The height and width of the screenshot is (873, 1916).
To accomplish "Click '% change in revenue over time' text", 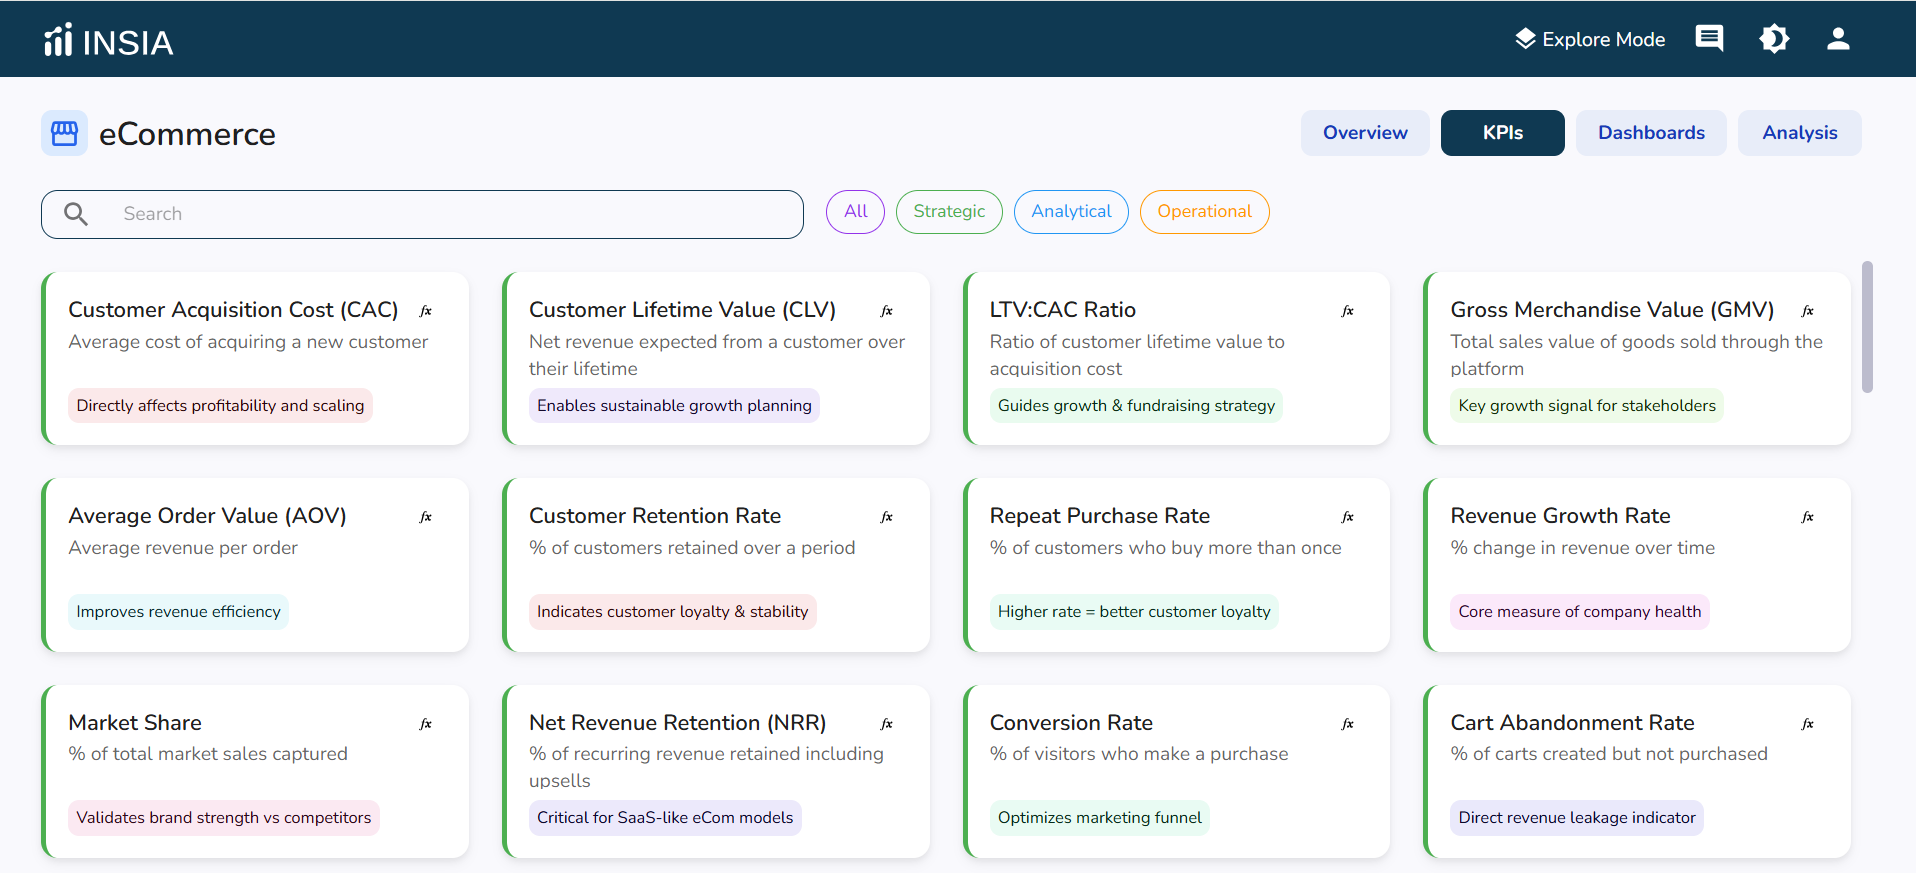I will click(x=1583, y=548).
